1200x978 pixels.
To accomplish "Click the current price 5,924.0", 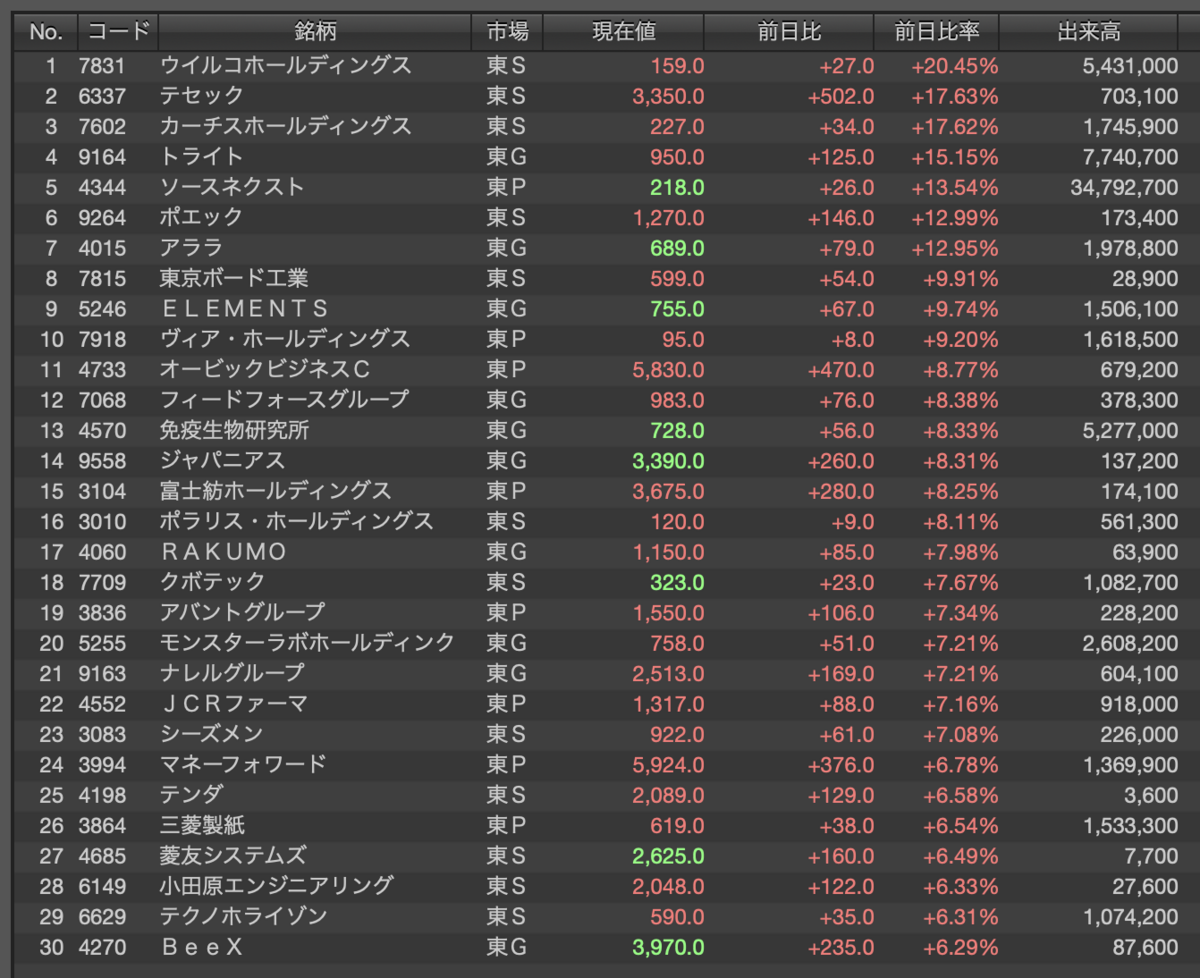I will tap(668, 764).
